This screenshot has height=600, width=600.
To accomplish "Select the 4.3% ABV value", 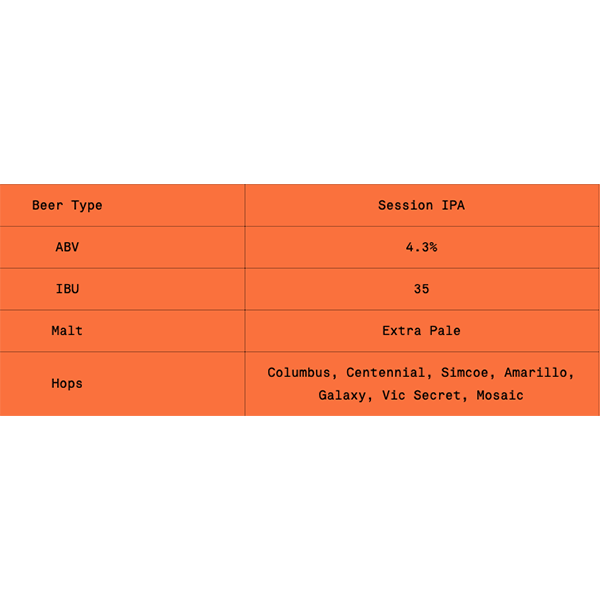I will [421, 247].
